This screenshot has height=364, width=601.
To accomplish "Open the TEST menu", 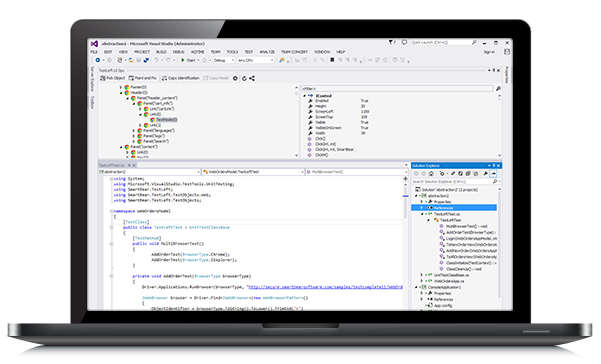I will [x=249, y=52].
